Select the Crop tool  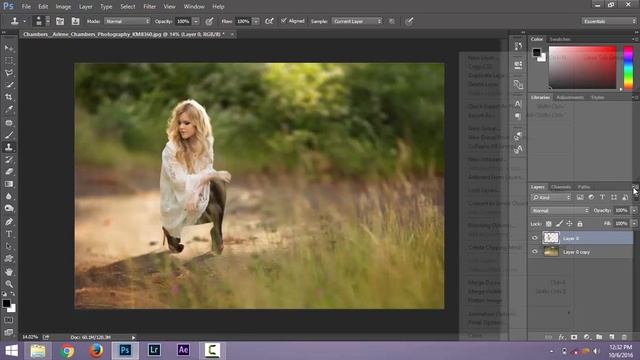click(9, 97)
